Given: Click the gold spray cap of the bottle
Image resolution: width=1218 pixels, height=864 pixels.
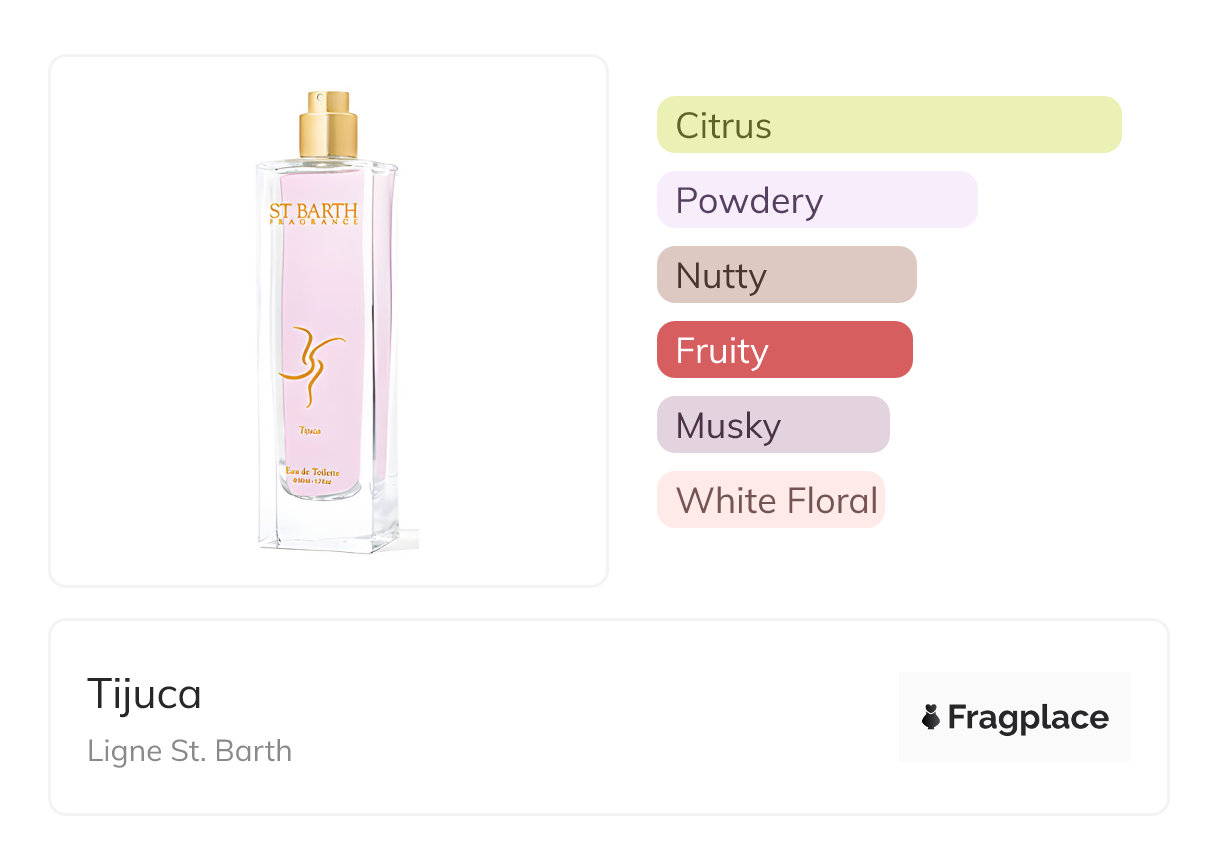Looking at the screenshot, I should 328,125.
